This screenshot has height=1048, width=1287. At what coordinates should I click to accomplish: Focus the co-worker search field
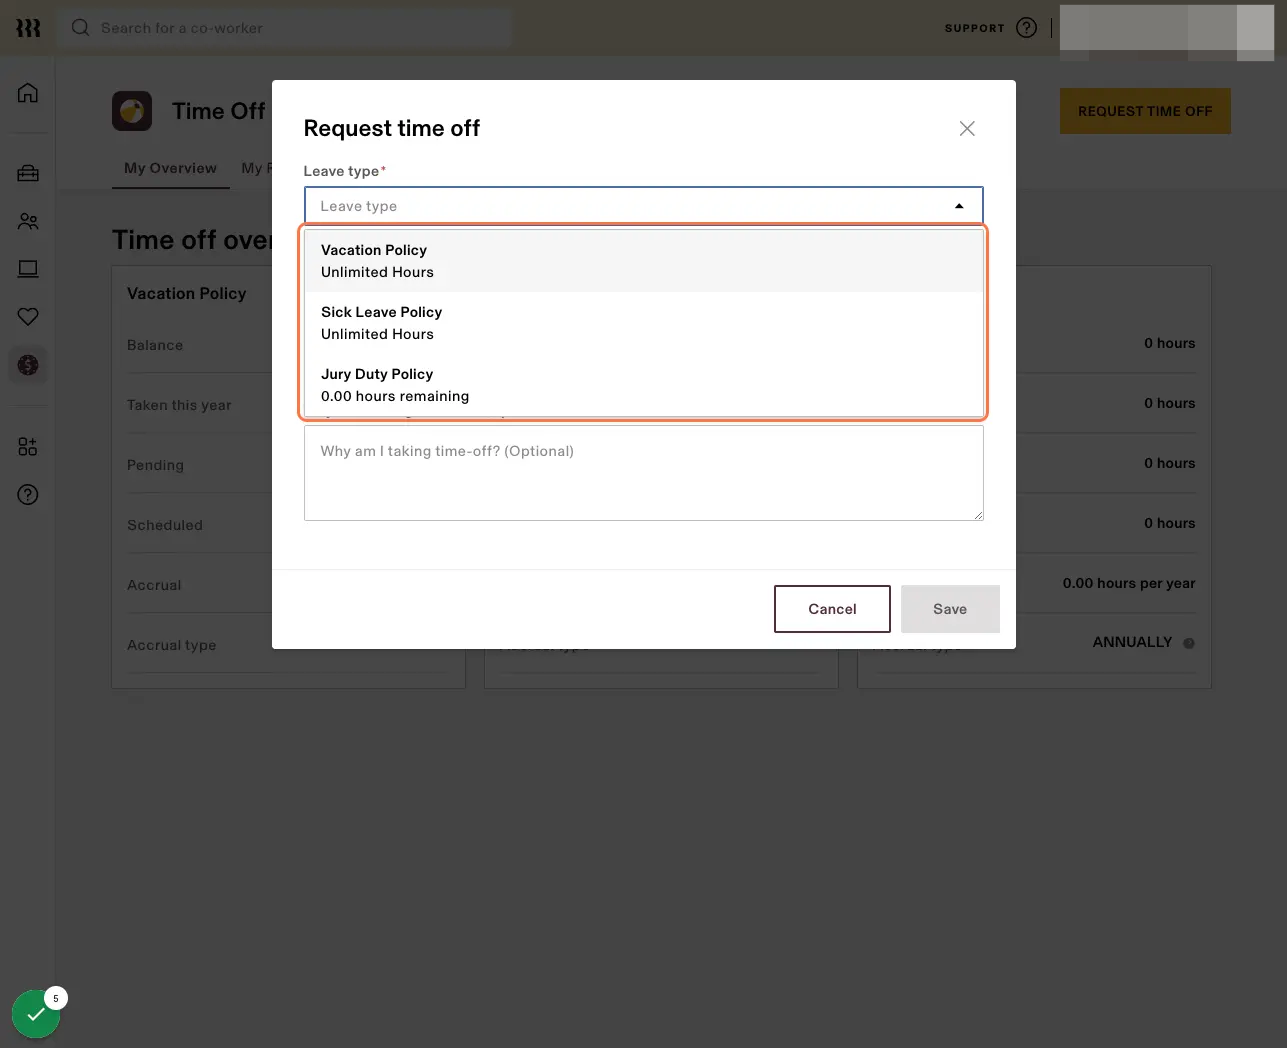tap(286, 28)
